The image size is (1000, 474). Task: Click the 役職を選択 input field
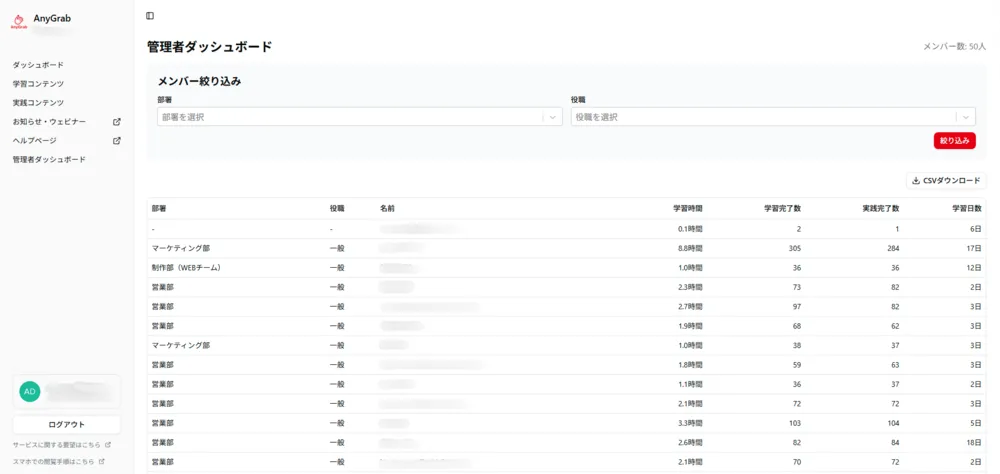click(x=773, y=117)
